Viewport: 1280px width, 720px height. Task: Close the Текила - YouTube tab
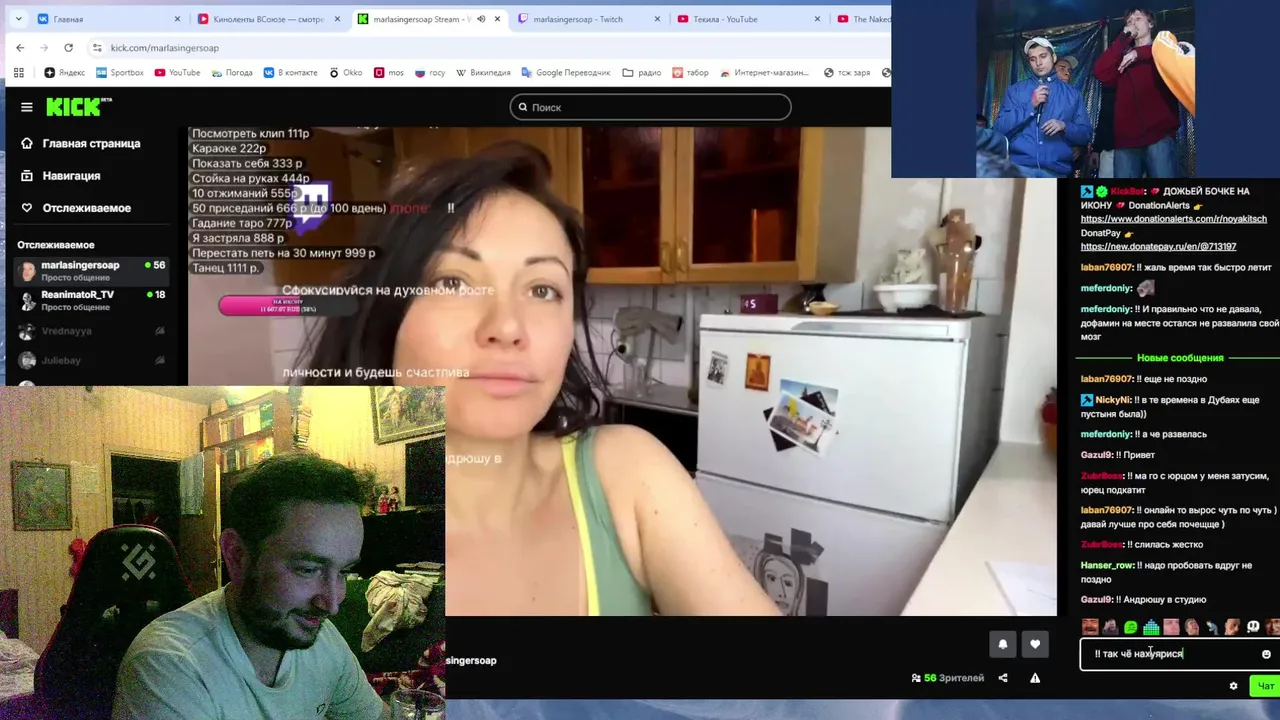pos(817,19)
